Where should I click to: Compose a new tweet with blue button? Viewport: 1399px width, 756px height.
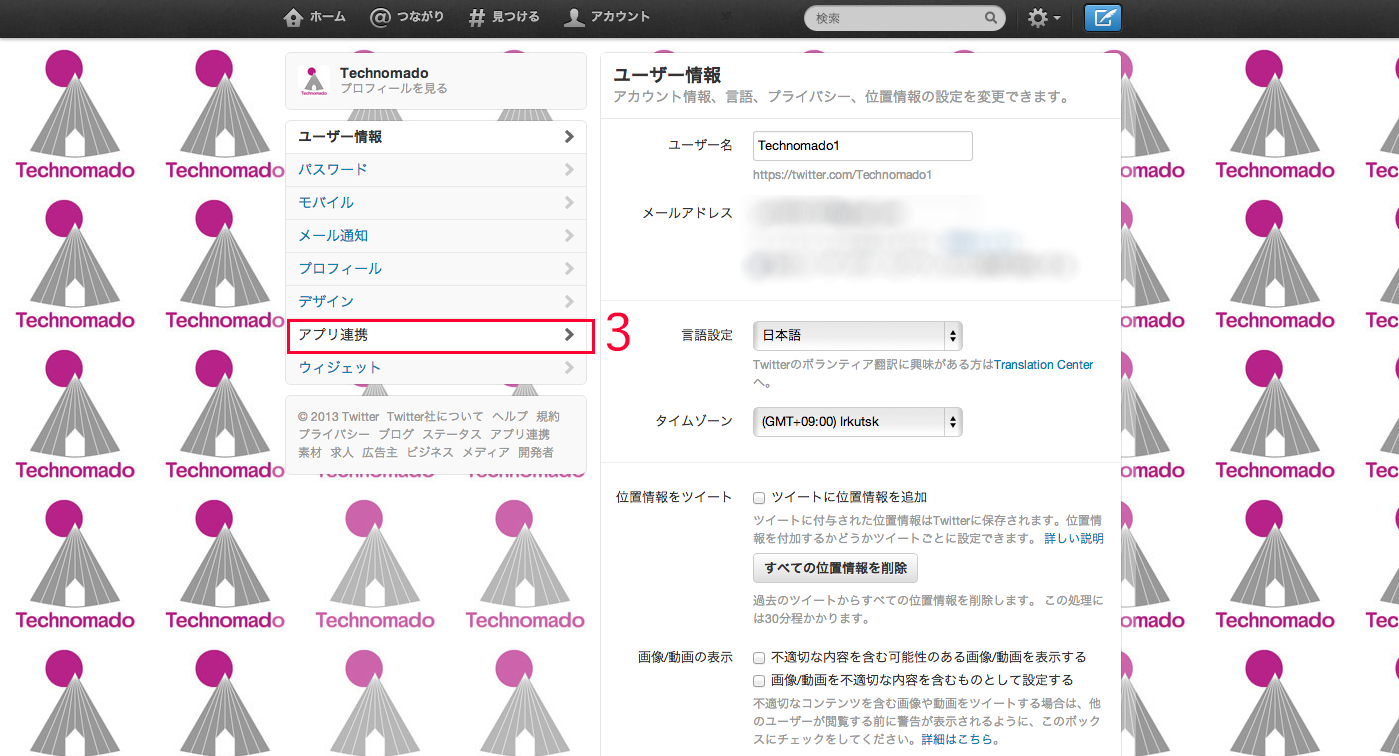click(1103, 18)
